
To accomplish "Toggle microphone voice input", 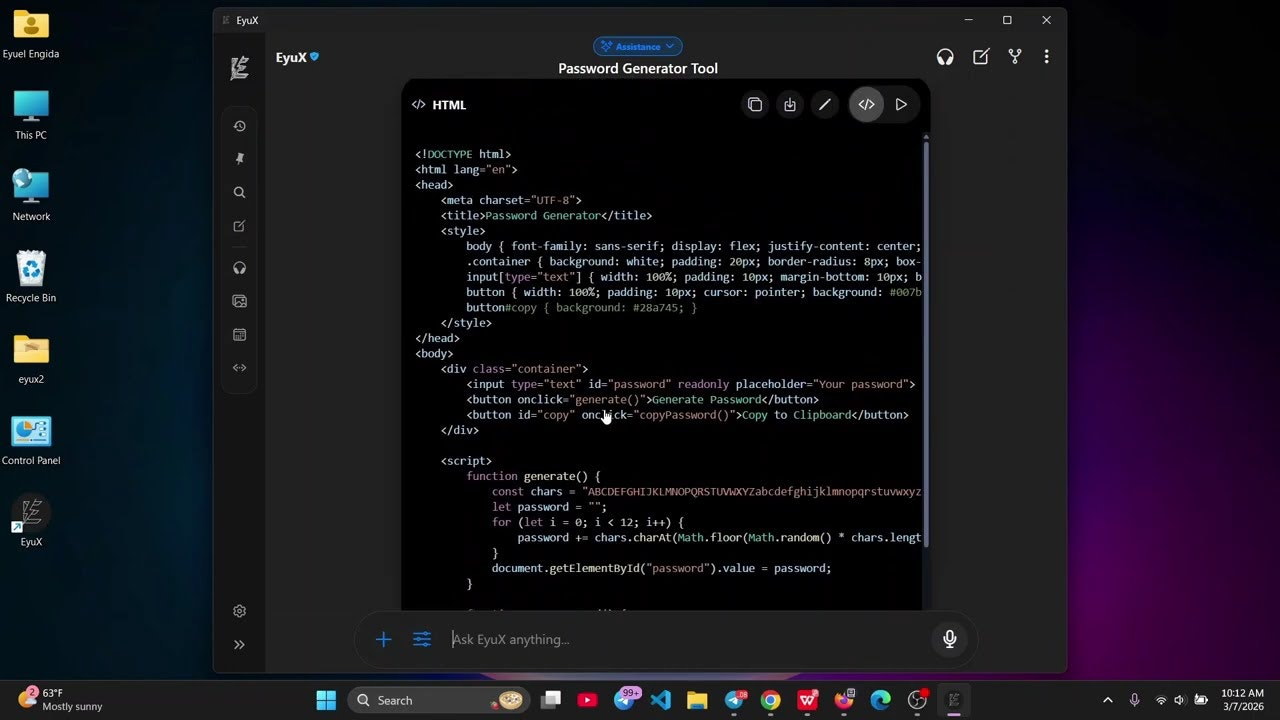I will pos(950,639).
